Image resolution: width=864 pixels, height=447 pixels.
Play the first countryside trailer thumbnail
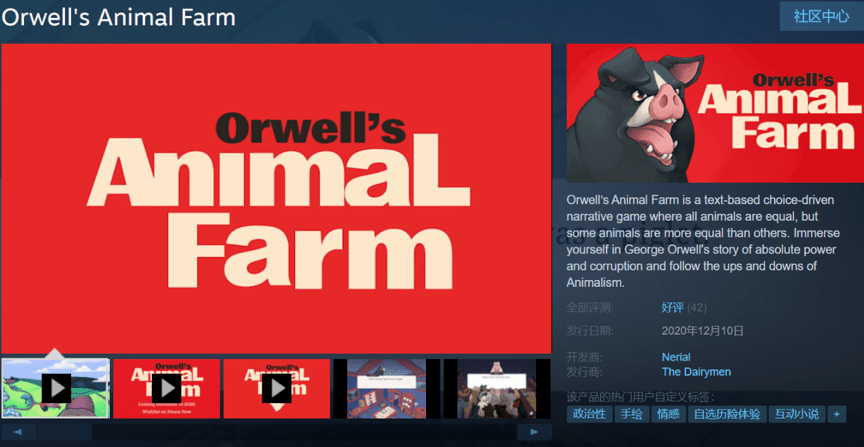[56, 389]
